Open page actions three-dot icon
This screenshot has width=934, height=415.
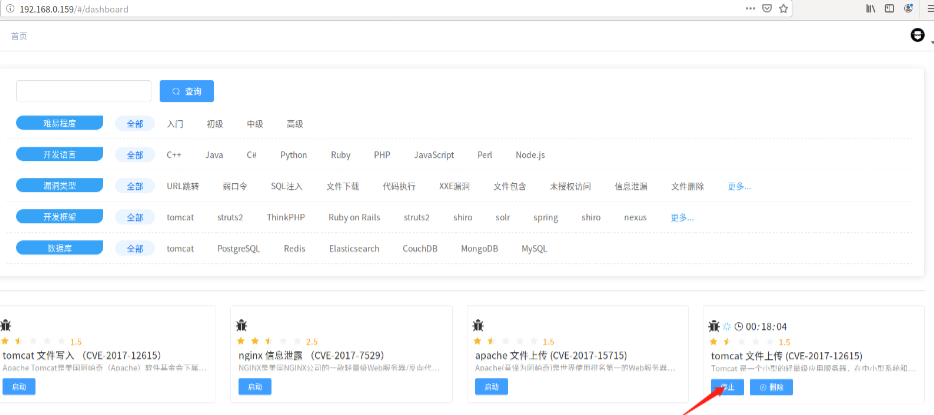click(750, 8)
